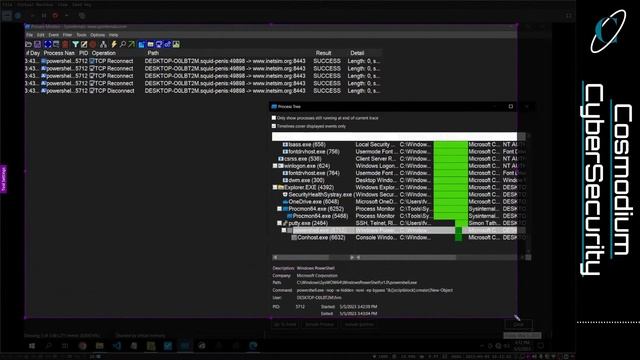Select dwm.exe (300) in Process Tree
Image resolution: width=640 pixels, height=360 pixels.
click(x=306, y=180)
